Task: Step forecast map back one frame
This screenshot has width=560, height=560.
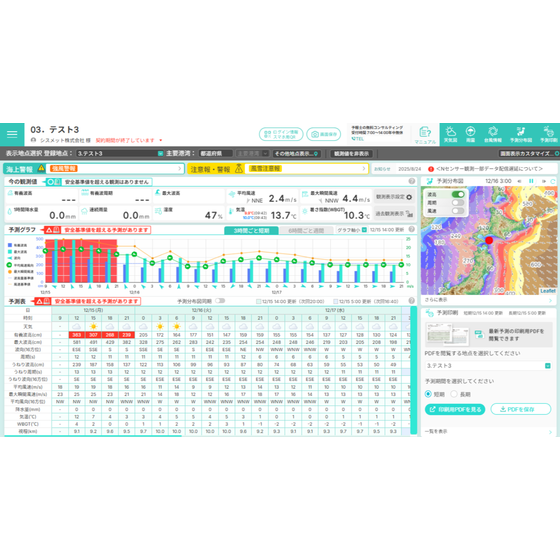Action: [x=519, y=181]
